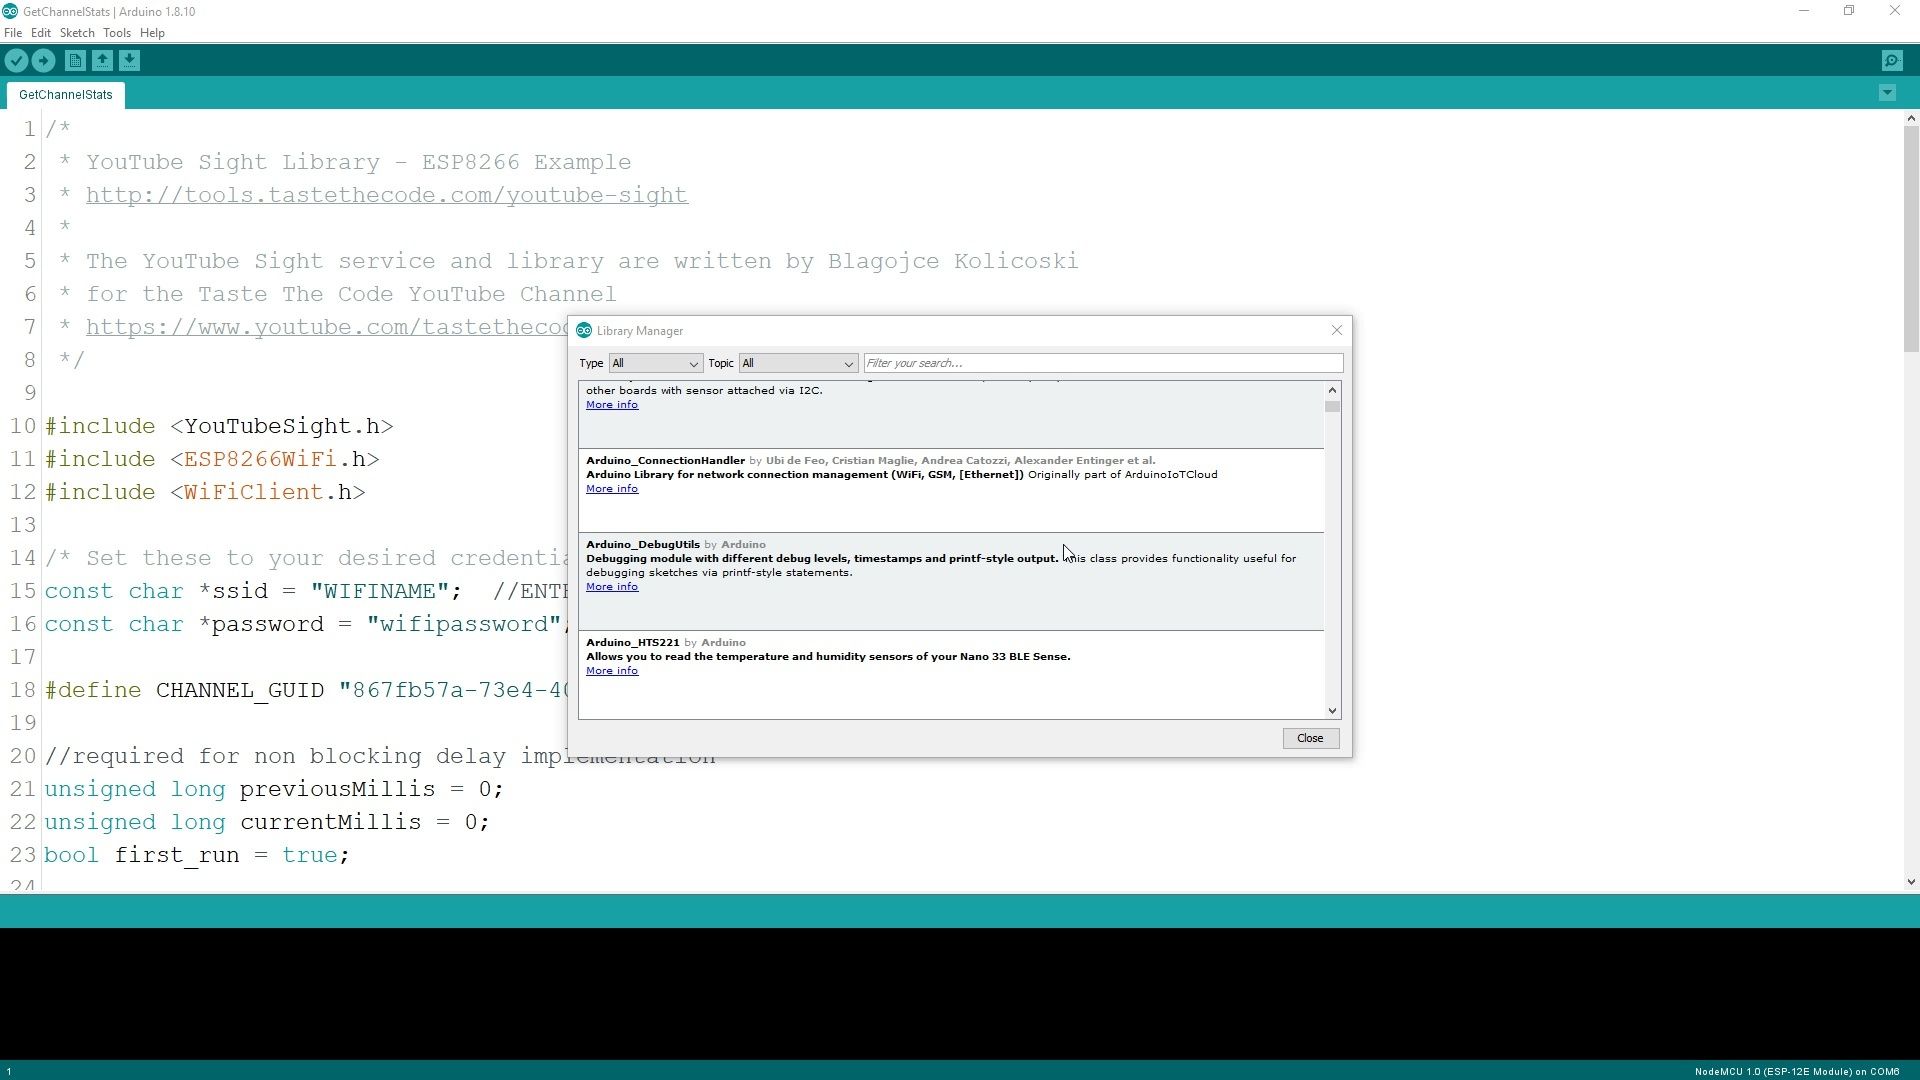1920x1080 pixels.
Task: Close Library Manager with X icon
Action: tap(1336, 330)
